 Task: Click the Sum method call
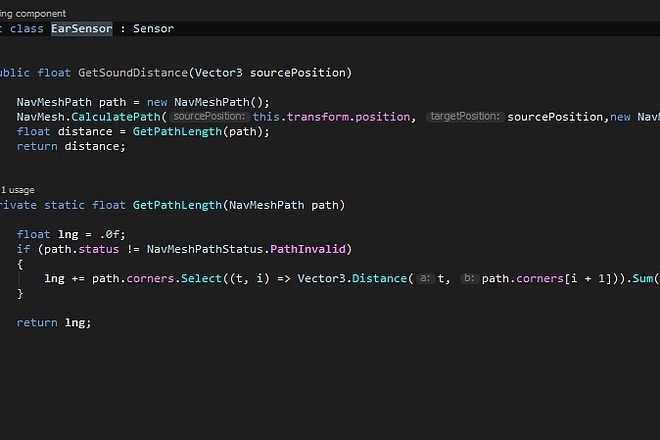coord(642,278)
